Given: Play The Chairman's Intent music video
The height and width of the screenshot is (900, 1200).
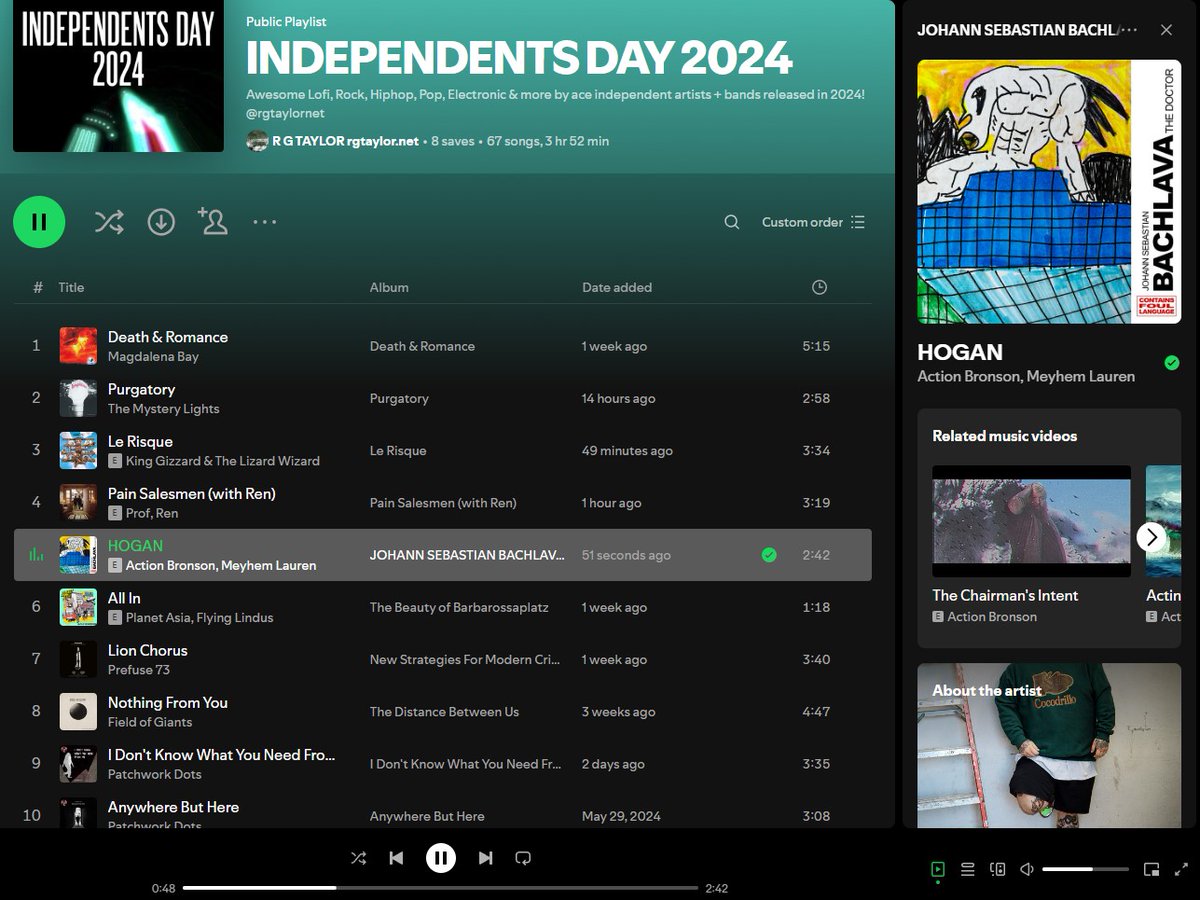Looking at the screenshot, I should pyautogui.click(x=1031, y=520).
